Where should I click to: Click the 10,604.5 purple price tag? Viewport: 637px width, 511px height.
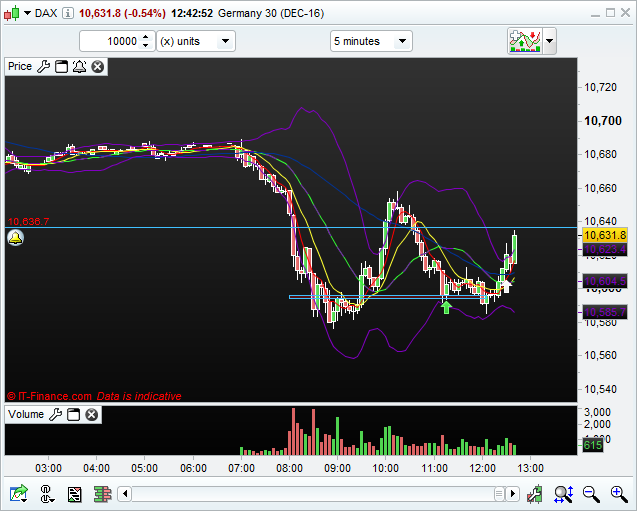point(605,281)
